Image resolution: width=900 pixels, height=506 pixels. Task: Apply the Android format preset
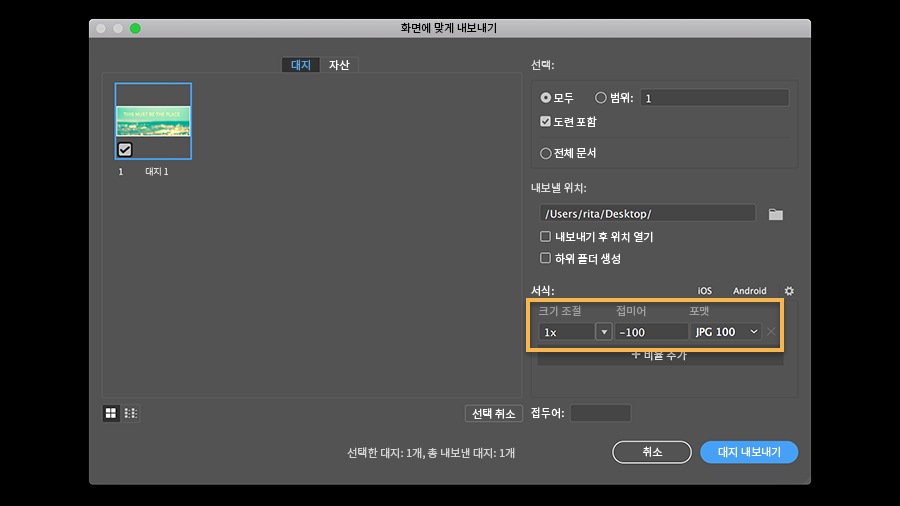click(749, 291)
